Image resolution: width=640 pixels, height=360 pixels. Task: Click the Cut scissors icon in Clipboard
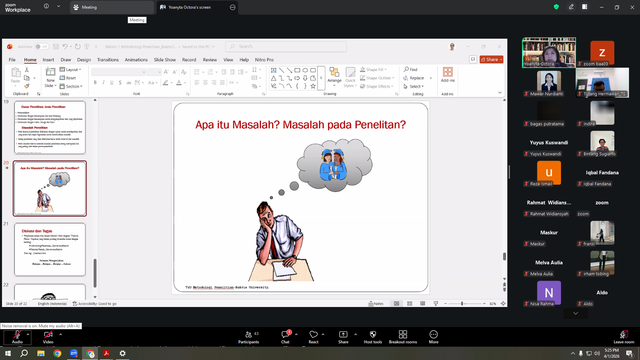click(27, 70)
